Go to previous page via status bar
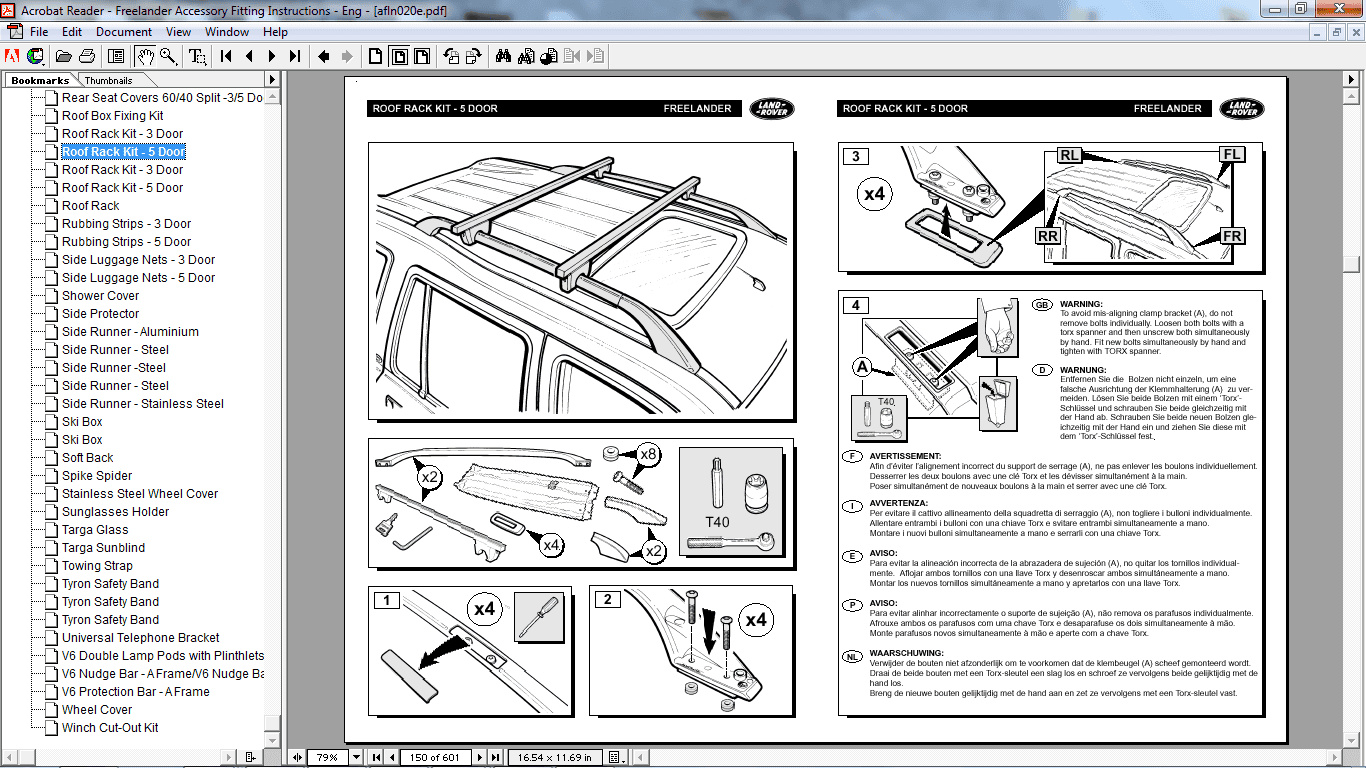Screen dimensions: 1366x768 pyautogui.click(x=392, y=757)
